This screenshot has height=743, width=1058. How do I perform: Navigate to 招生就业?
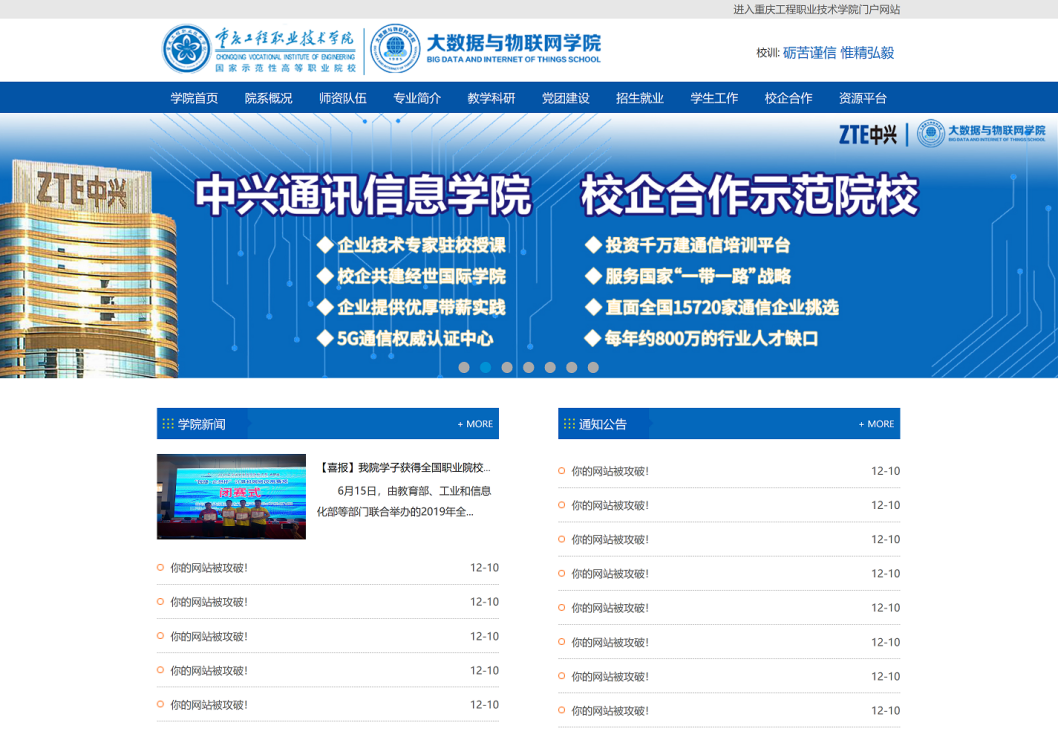pyautogui.click(x=640, y=98)
